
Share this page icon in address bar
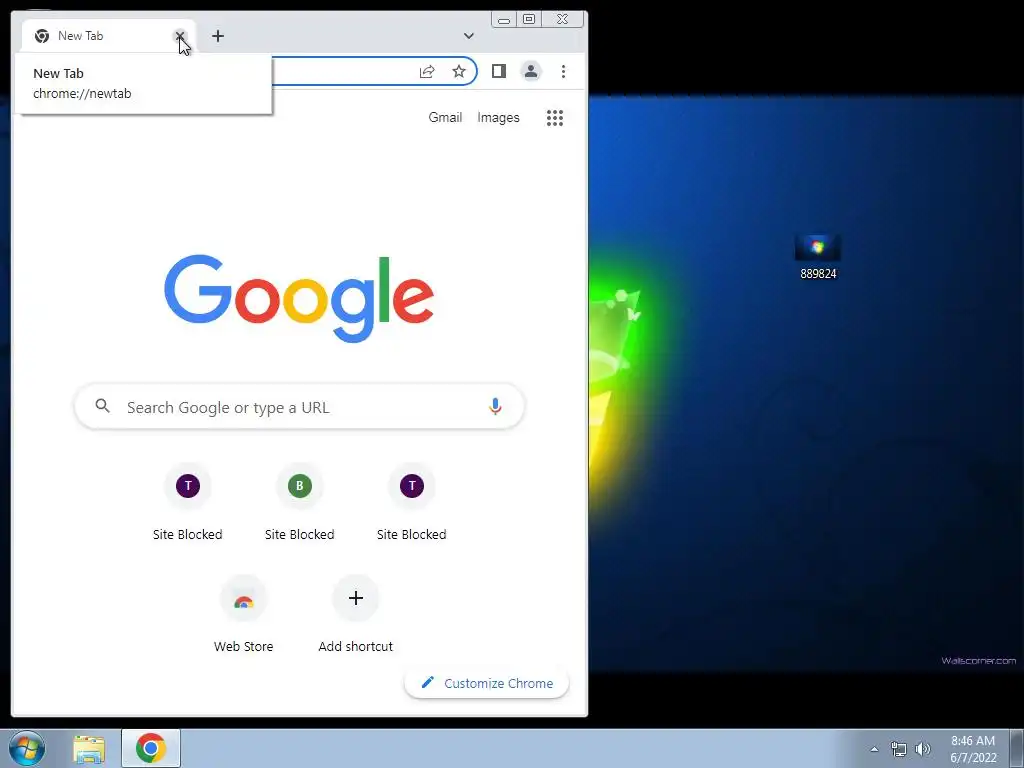click(x=427, y=71)
